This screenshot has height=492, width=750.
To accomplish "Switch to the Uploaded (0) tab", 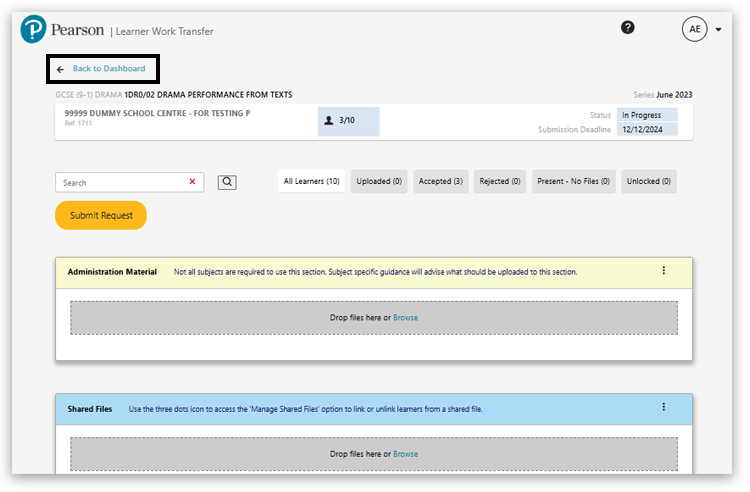I will pyautogui.click(x=379, y=181).
